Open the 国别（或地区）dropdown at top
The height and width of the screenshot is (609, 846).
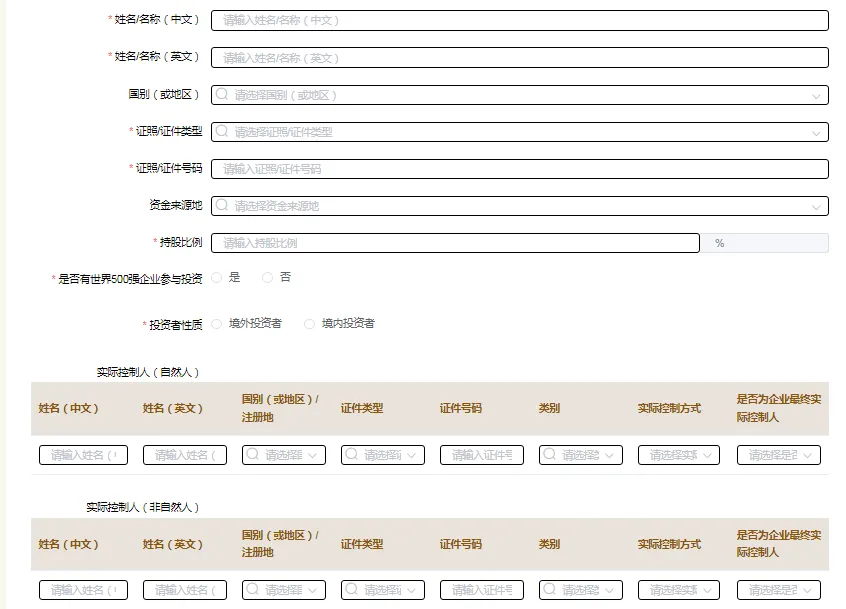pos(520,95)
